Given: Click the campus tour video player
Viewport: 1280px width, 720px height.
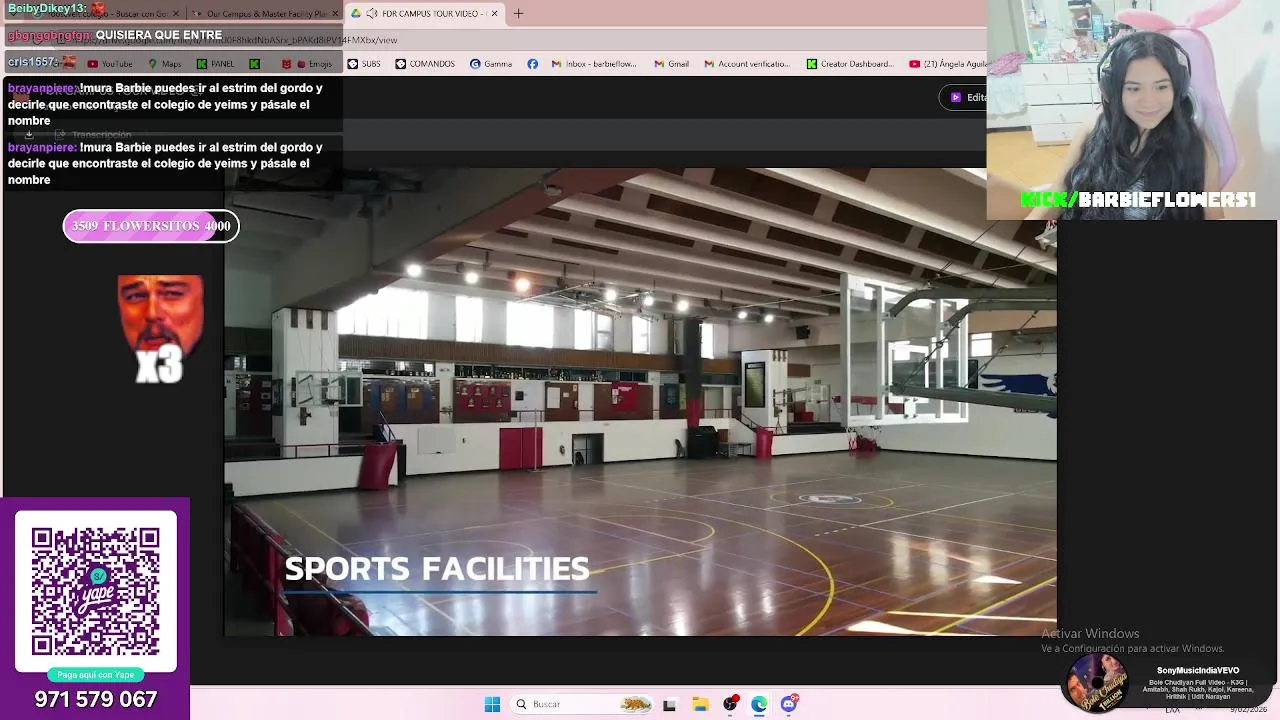Looking at the screenshot, I should 640,401.
